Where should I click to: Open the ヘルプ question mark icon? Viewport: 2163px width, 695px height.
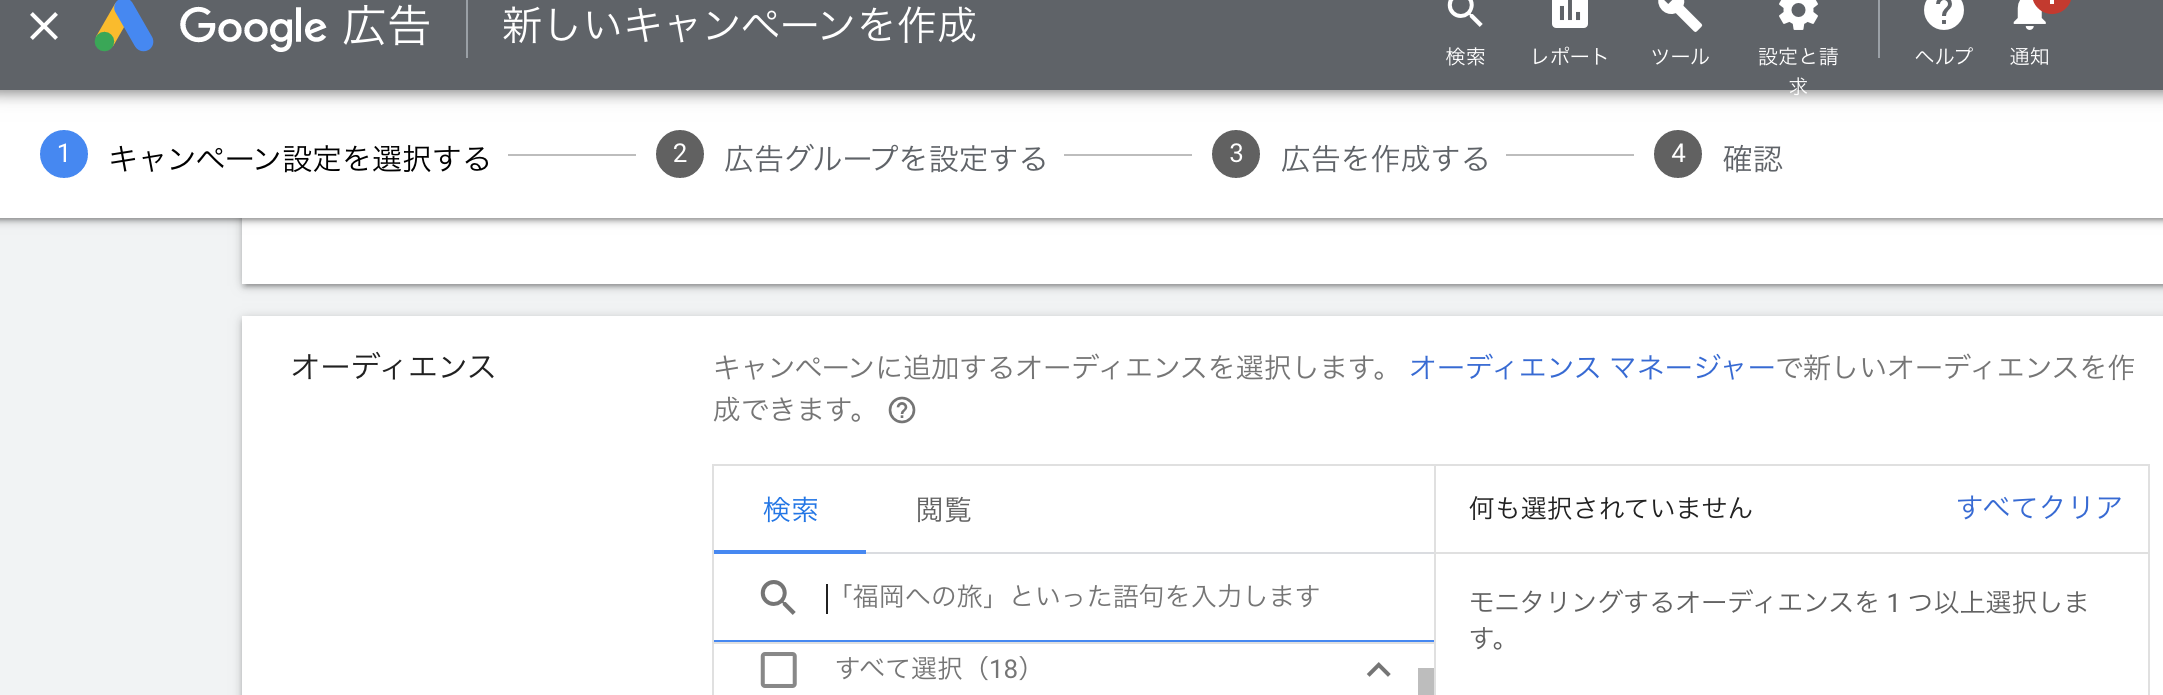pos(1943,14)
